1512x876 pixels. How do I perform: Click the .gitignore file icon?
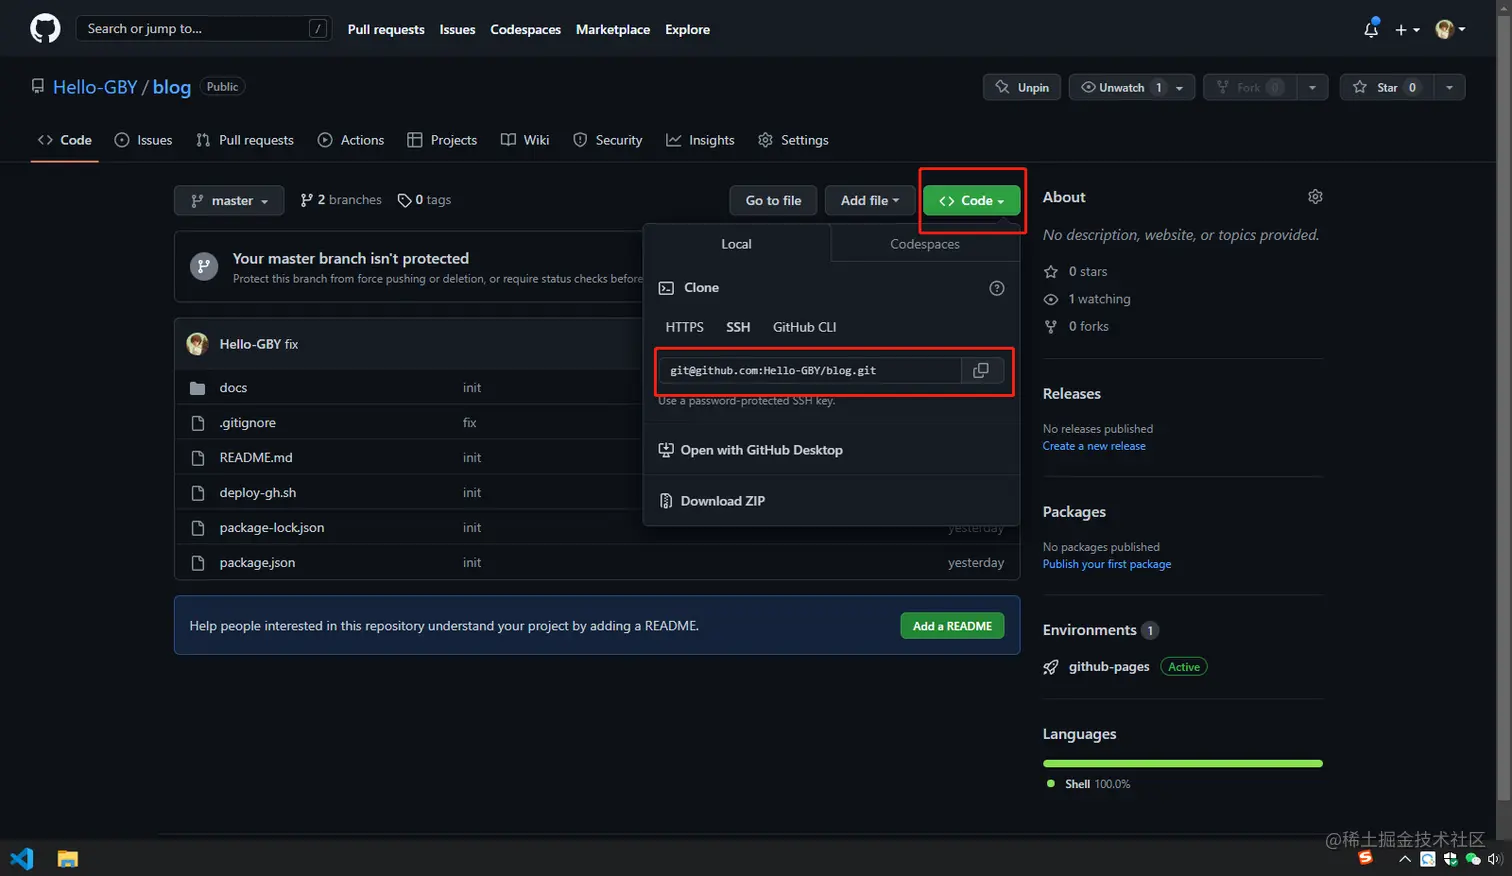pos(198,423)
